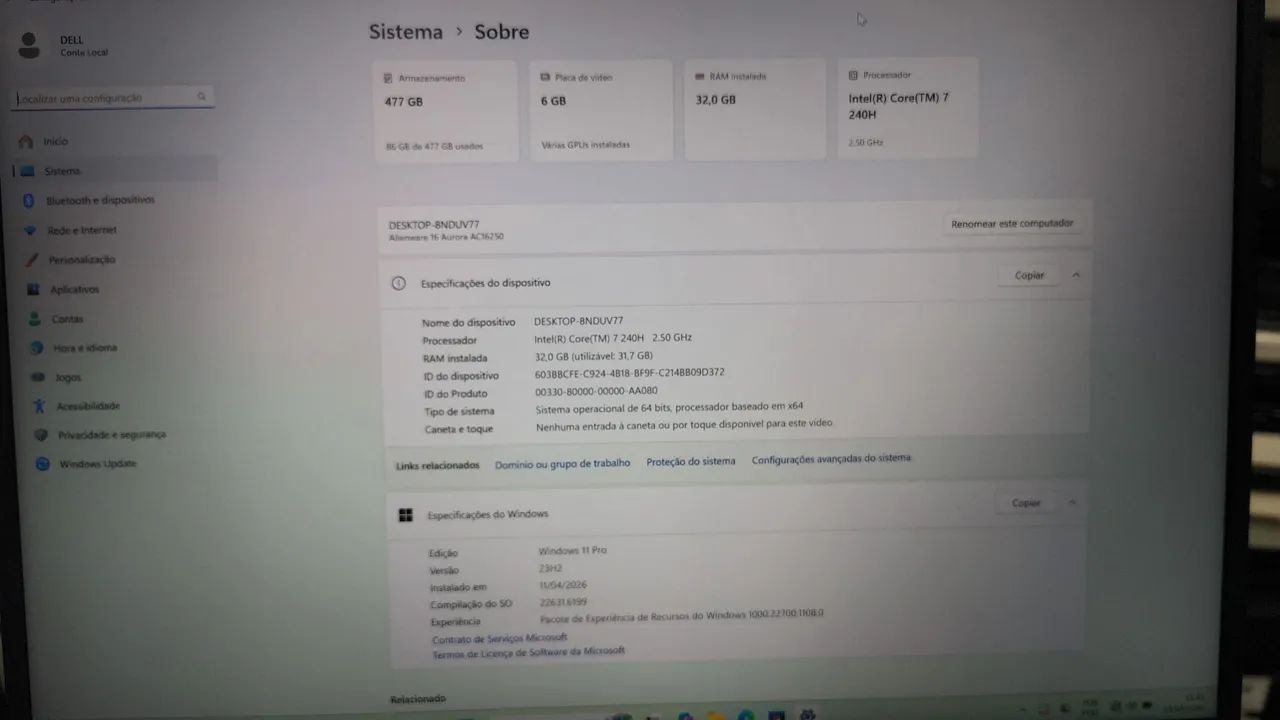Click the Várias GPUs instaladas text
This screenshot has width=1280, height=720.
tap(586, 145)
